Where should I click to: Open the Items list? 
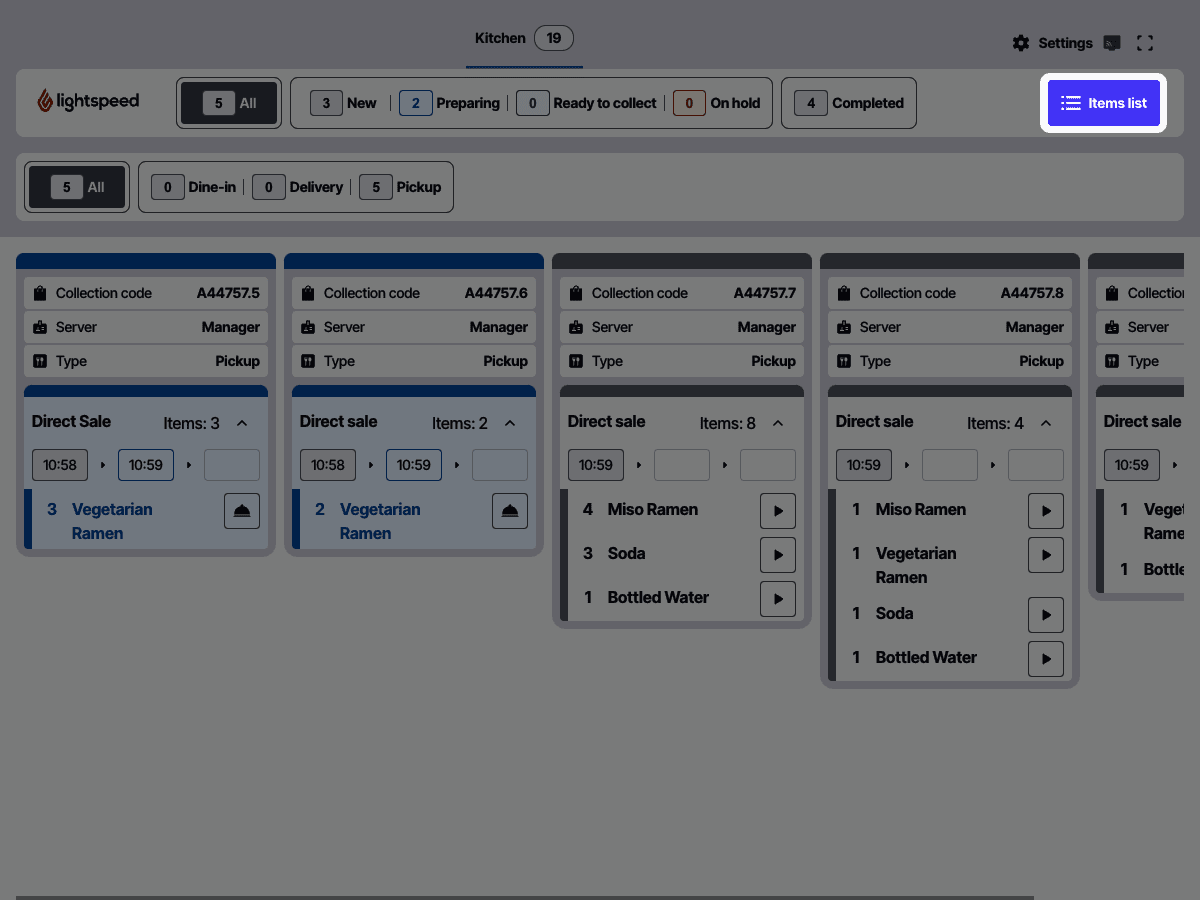1104,103
